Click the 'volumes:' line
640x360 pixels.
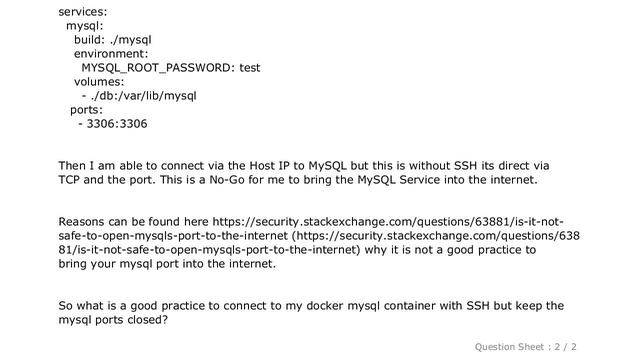coord(99,82)
